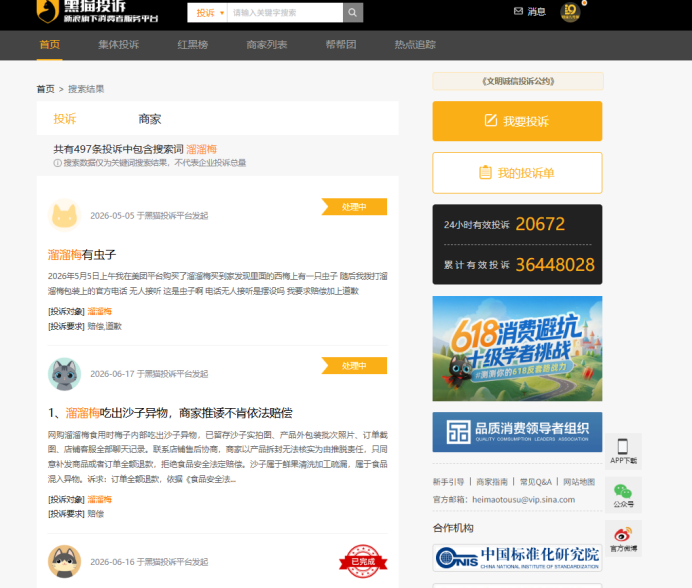Click 处理中 tag on 2026-05-05 complaint

tap(354, 207)
